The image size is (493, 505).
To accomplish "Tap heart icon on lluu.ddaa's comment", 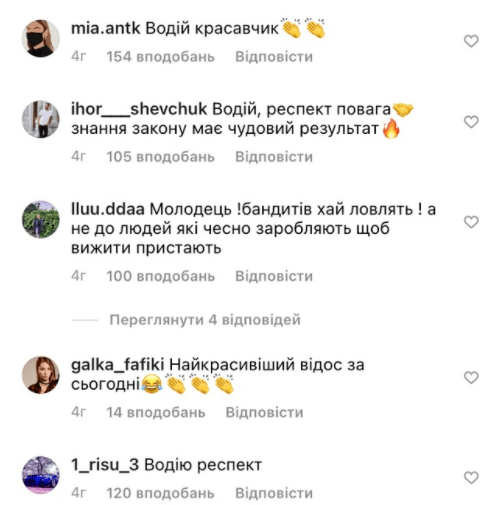I will pyautogui.click(x=471, y=222).
